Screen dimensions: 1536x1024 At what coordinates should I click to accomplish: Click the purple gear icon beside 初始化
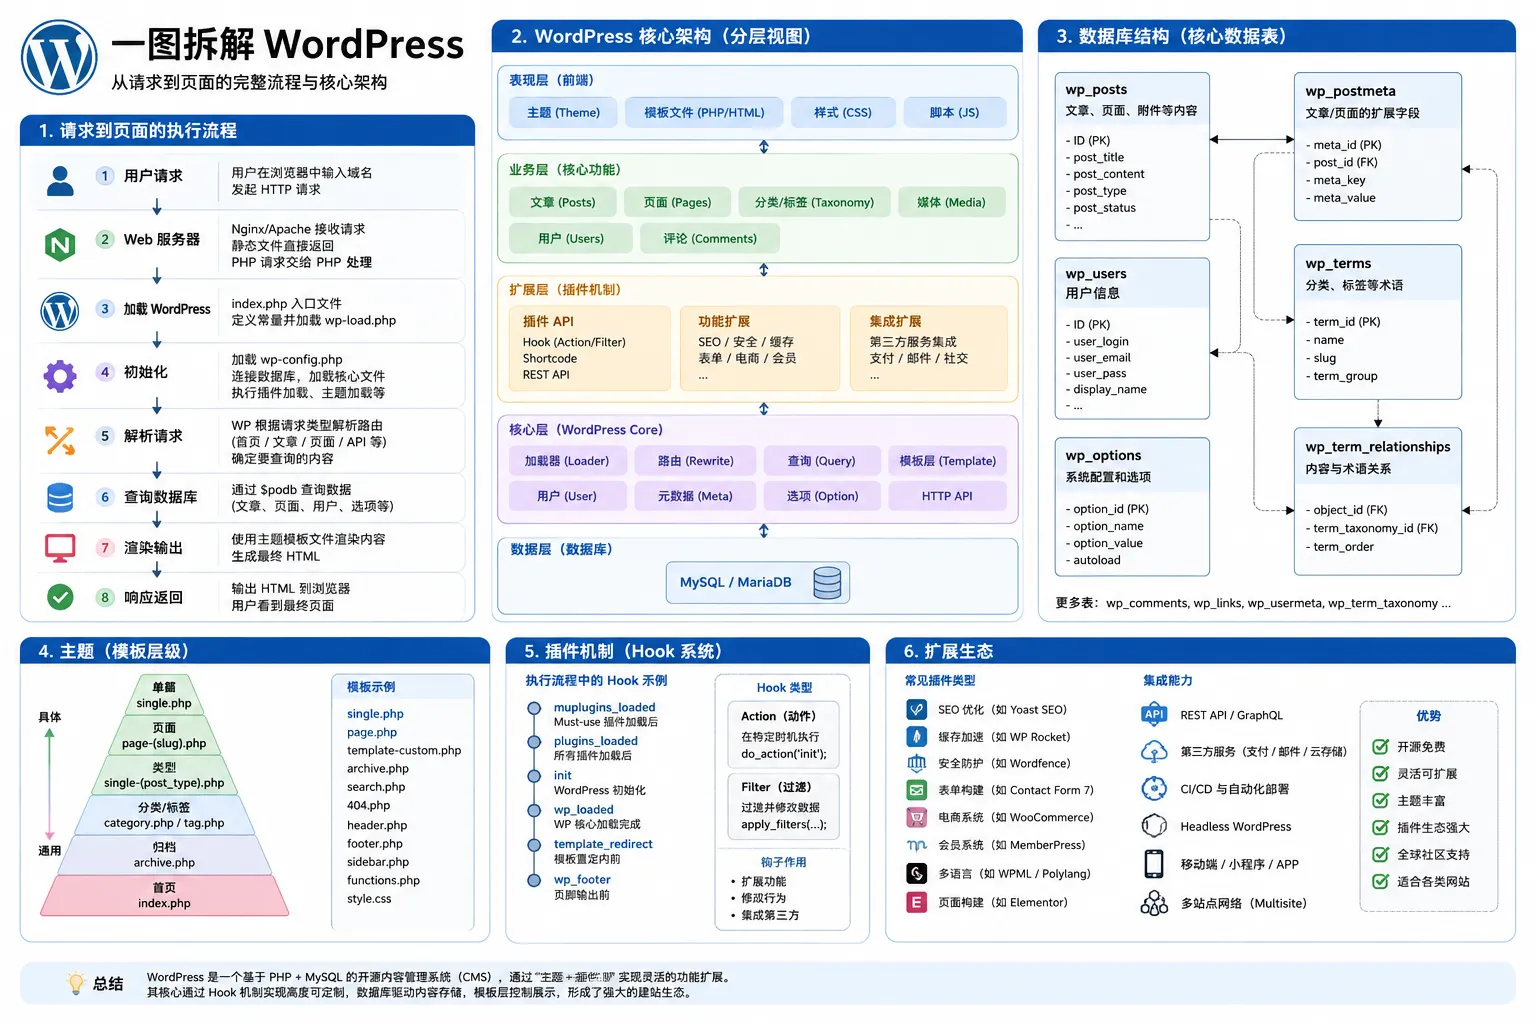tap(60, 376)
